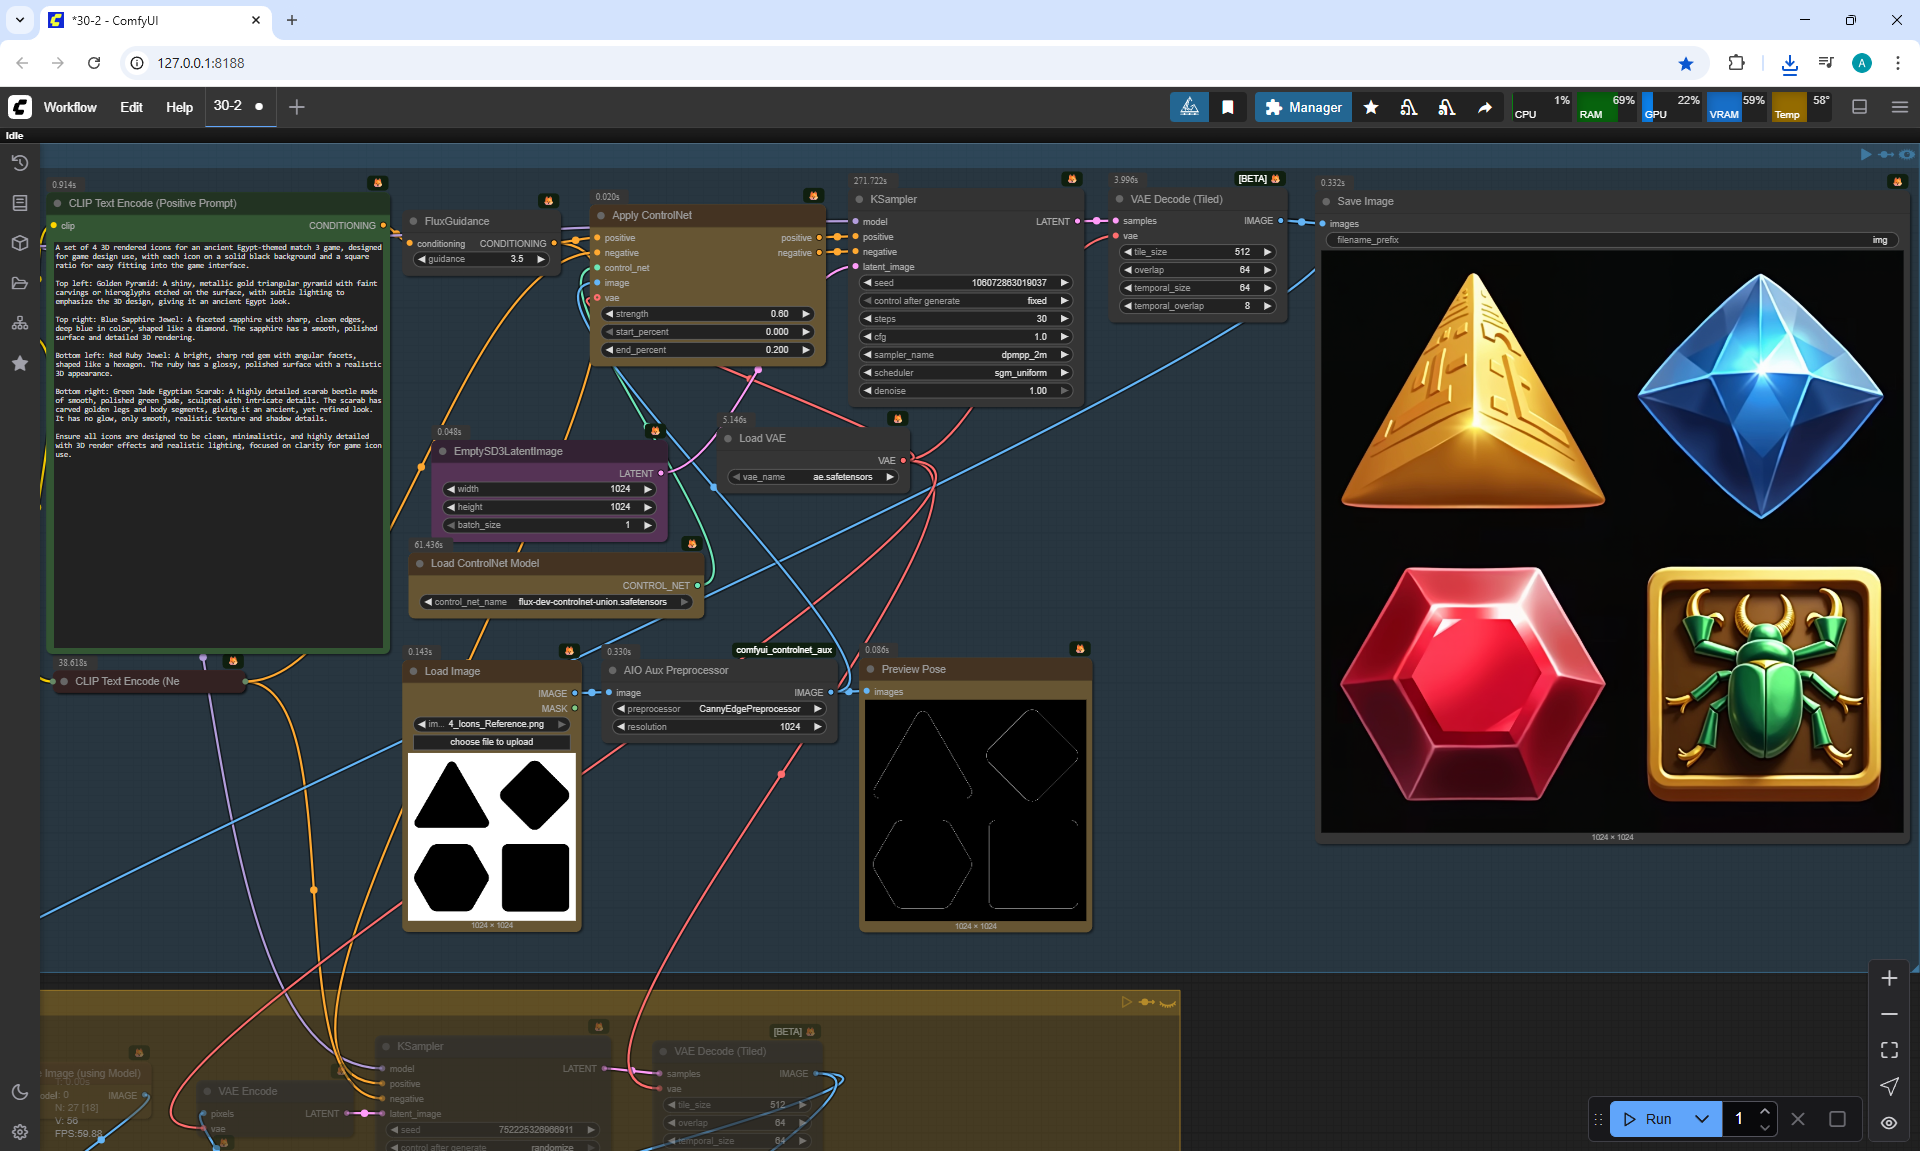Open the node library sidebar icon
Image resolution: width=1920 pixels, height=1151 pixels.
[x=19, y=203]
